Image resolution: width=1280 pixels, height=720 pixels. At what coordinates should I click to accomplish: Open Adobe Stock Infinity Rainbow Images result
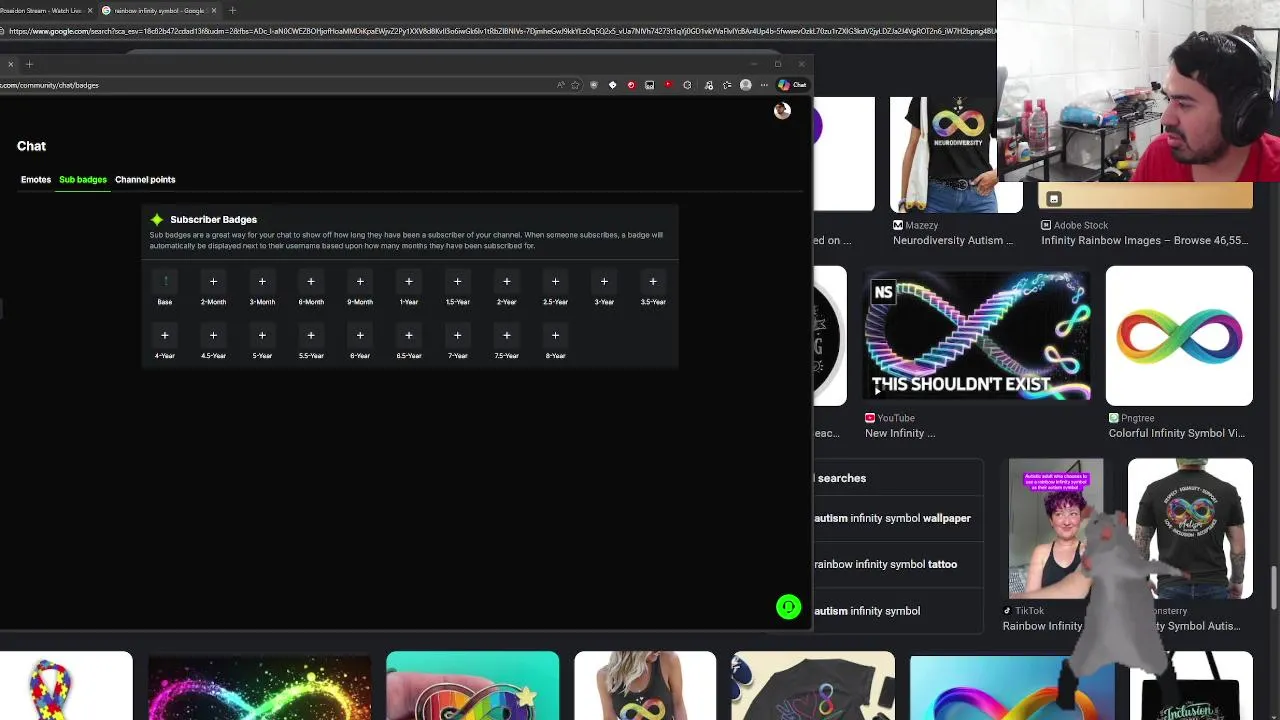[x=1144, y=240]
